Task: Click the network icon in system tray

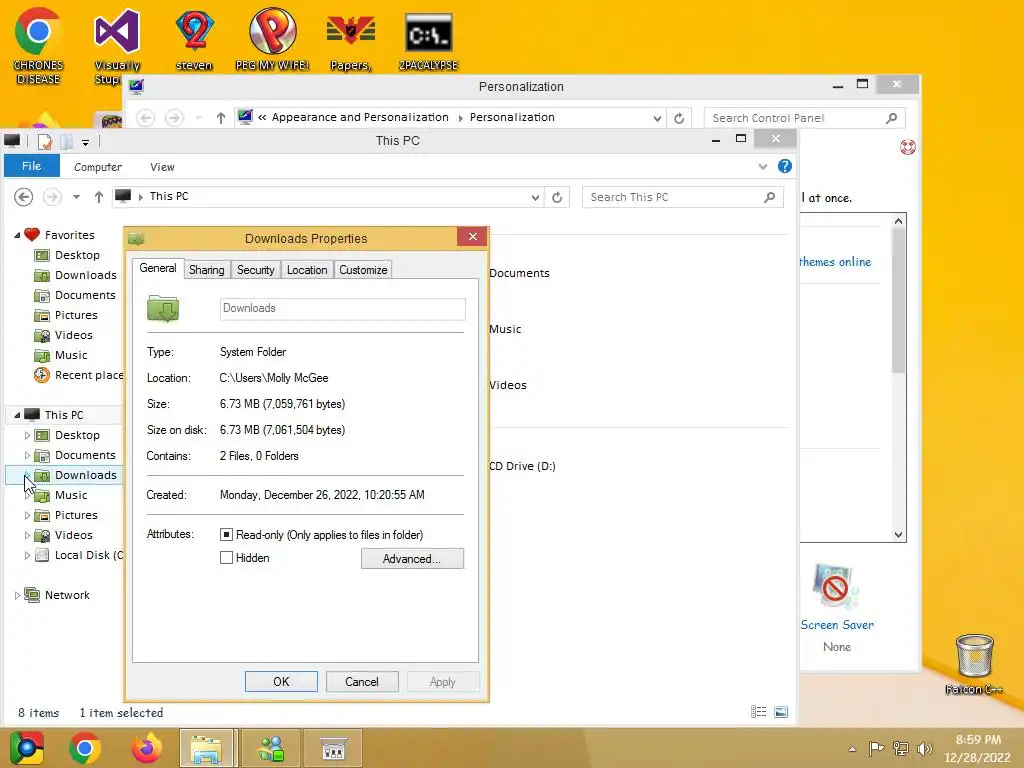Action: (x=901, y=748)
